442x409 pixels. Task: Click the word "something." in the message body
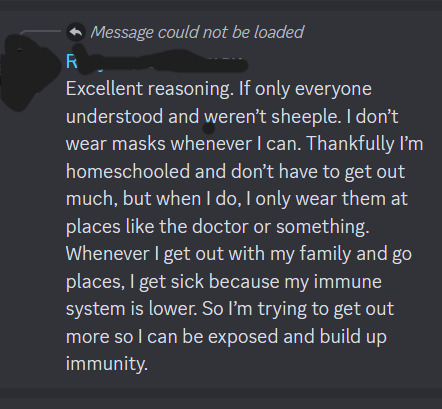pyautogui.click(x=323, y=227)
